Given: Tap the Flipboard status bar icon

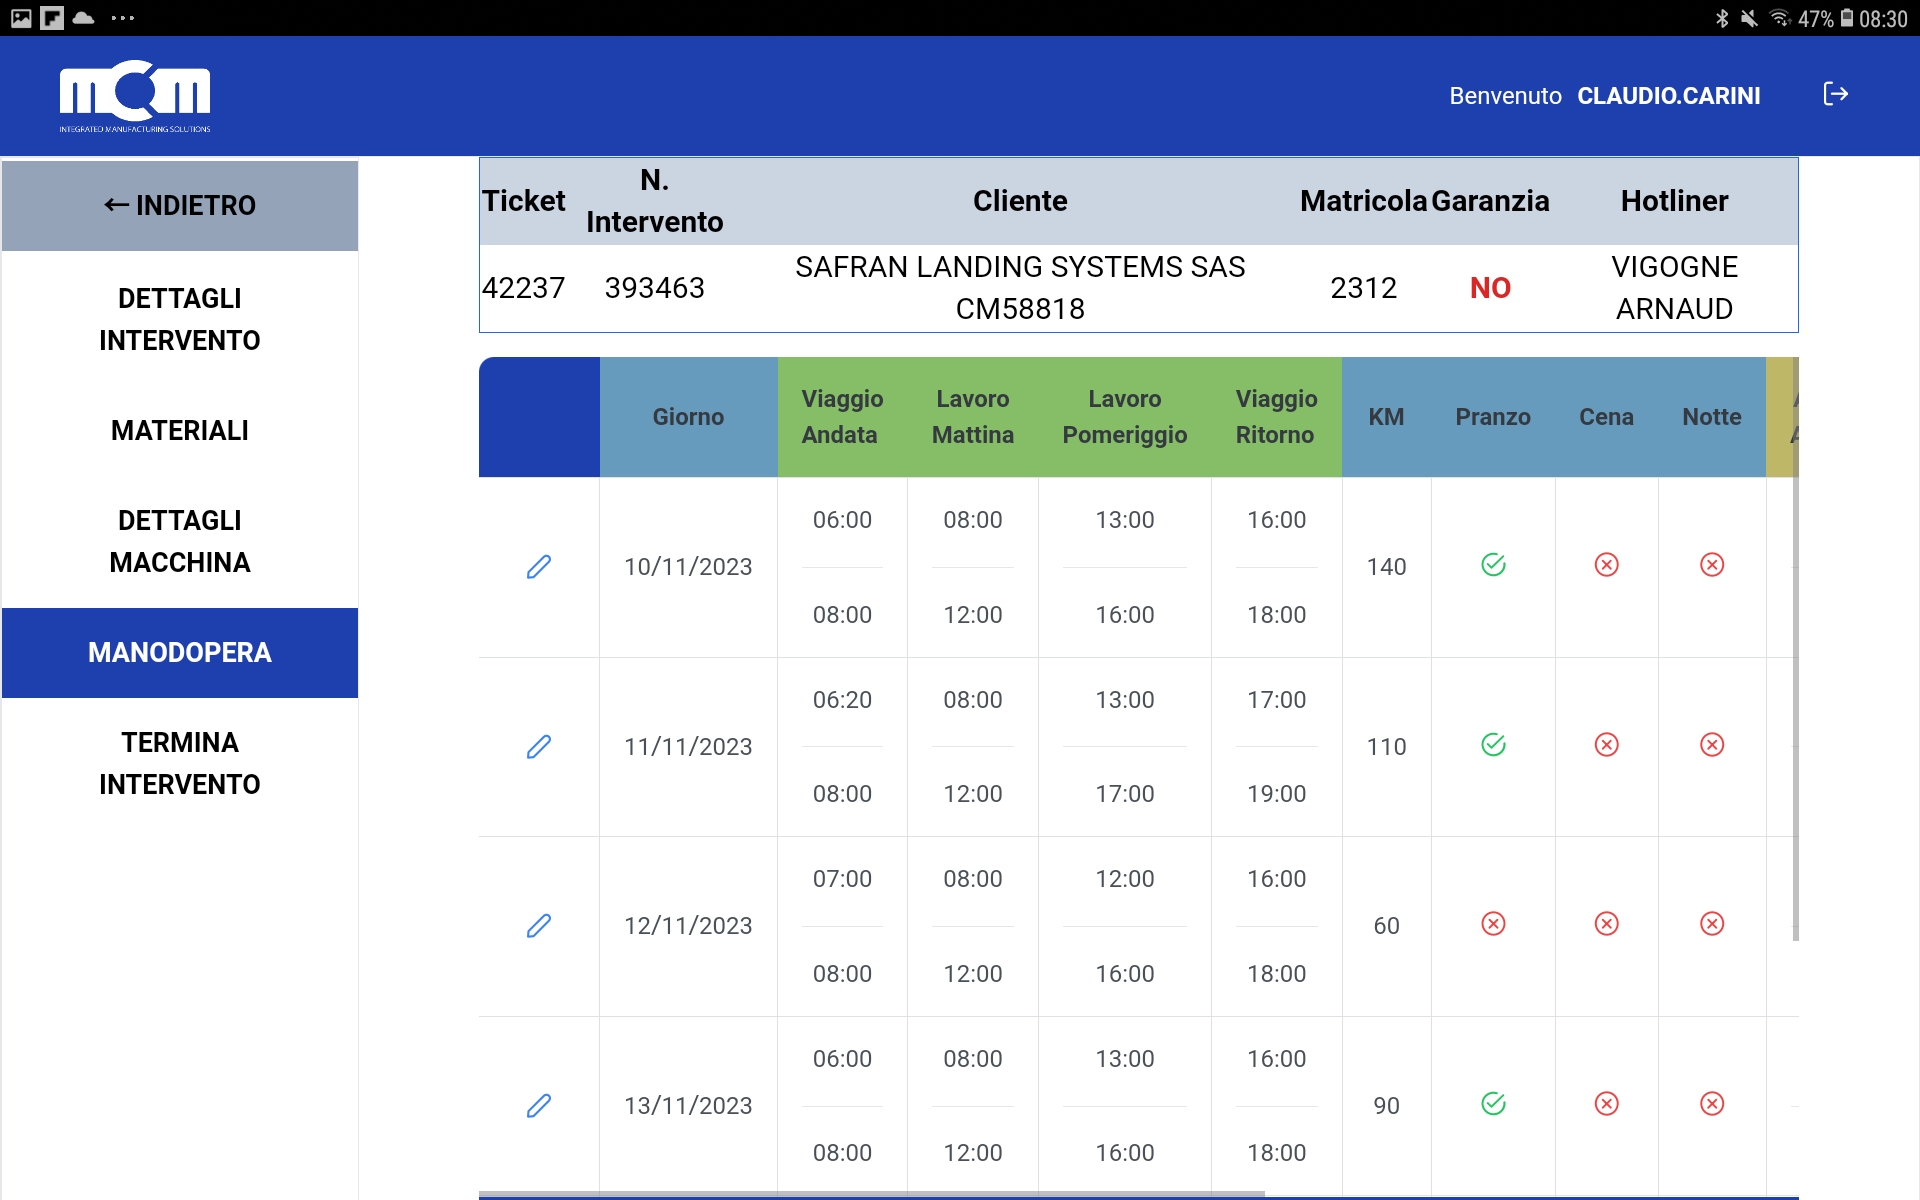Looking at the screenshot, I should [x=52, y=18].
